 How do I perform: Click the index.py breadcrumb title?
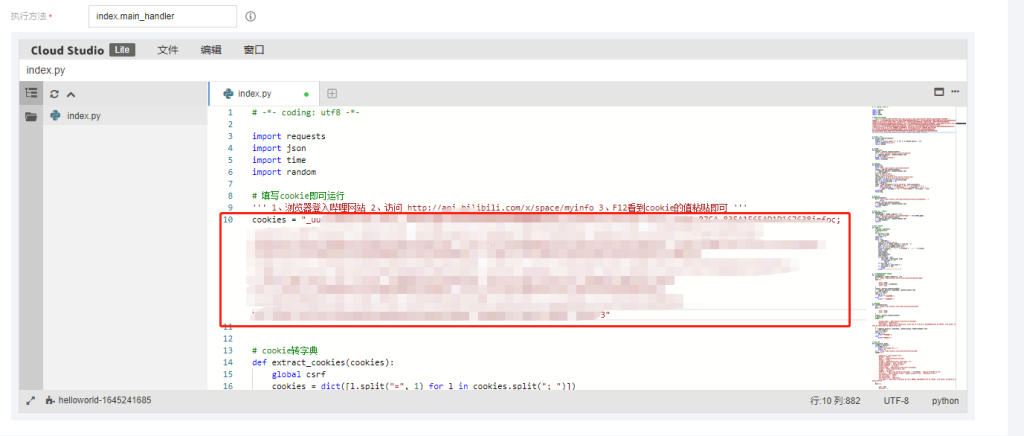tap(46, 70)
